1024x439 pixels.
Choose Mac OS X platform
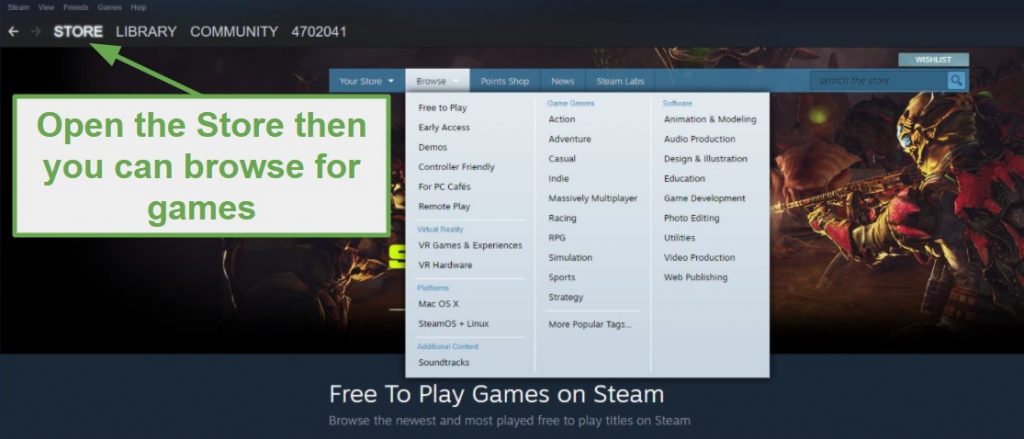point(438,304)
